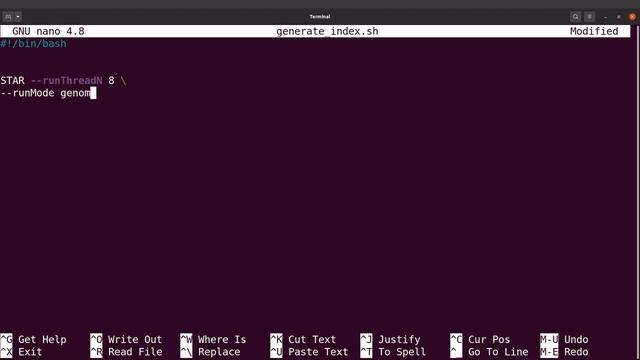Click the ^O Write Out shortcut
Image resolution: width=640 pixels, height=360 pixels.
click(x=126, y=340)
